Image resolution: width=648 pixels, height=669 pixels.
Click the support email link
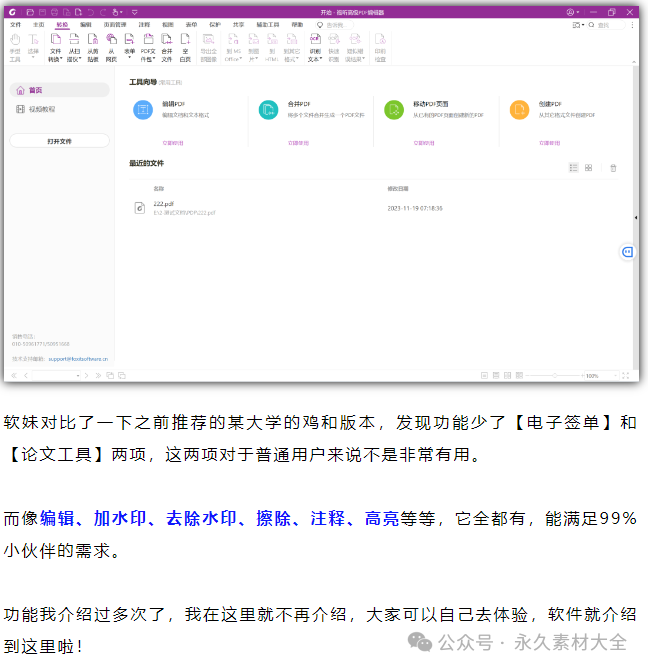click(78, 359)
